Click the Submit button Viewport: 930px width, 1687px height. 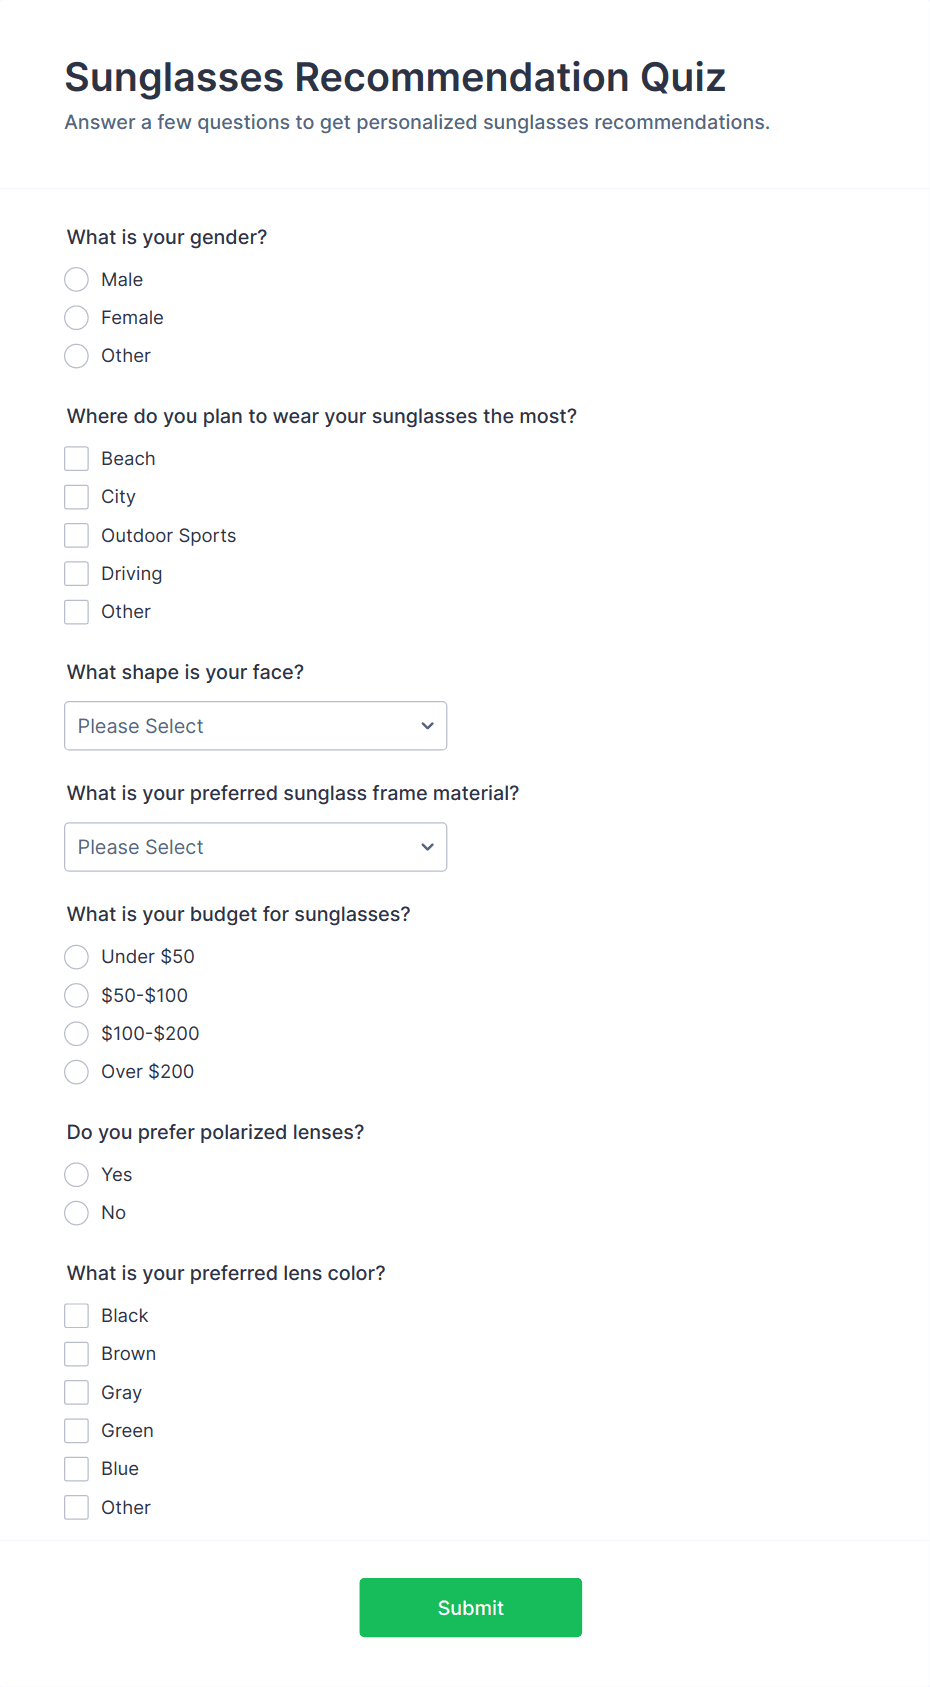point(470,1607)
